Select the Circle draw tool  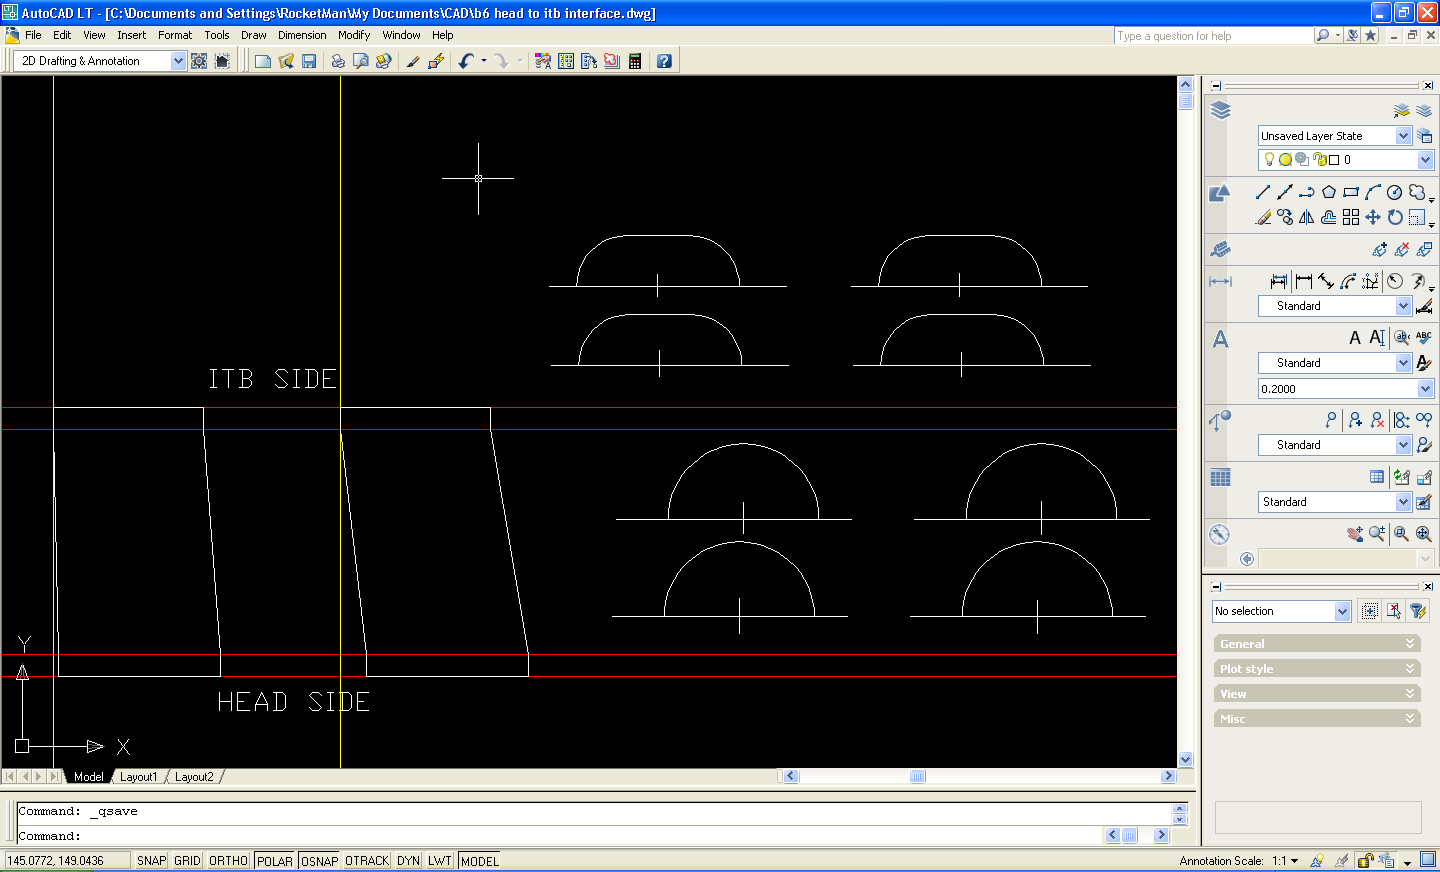[x=1395, y=192]
